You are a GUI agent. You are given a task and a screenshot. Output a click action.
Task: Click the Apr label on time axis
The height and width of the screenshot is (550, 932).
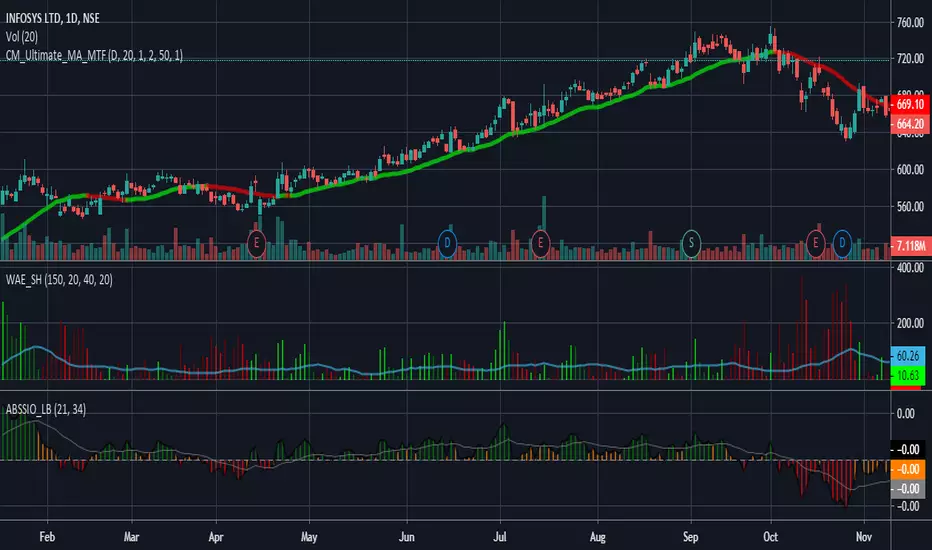tap(216, 537)
